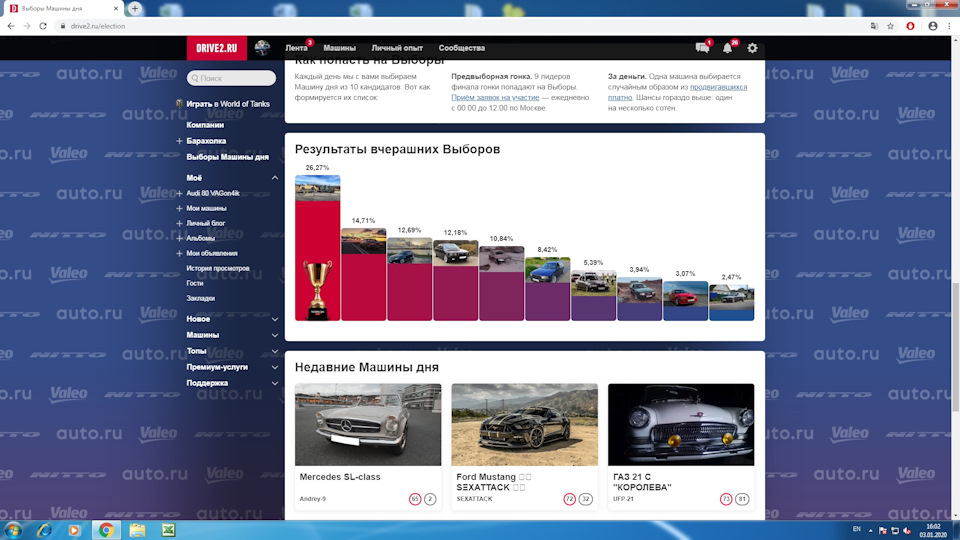
Task: Click the 65 likes counter on Mercedes
Action: 415,499
